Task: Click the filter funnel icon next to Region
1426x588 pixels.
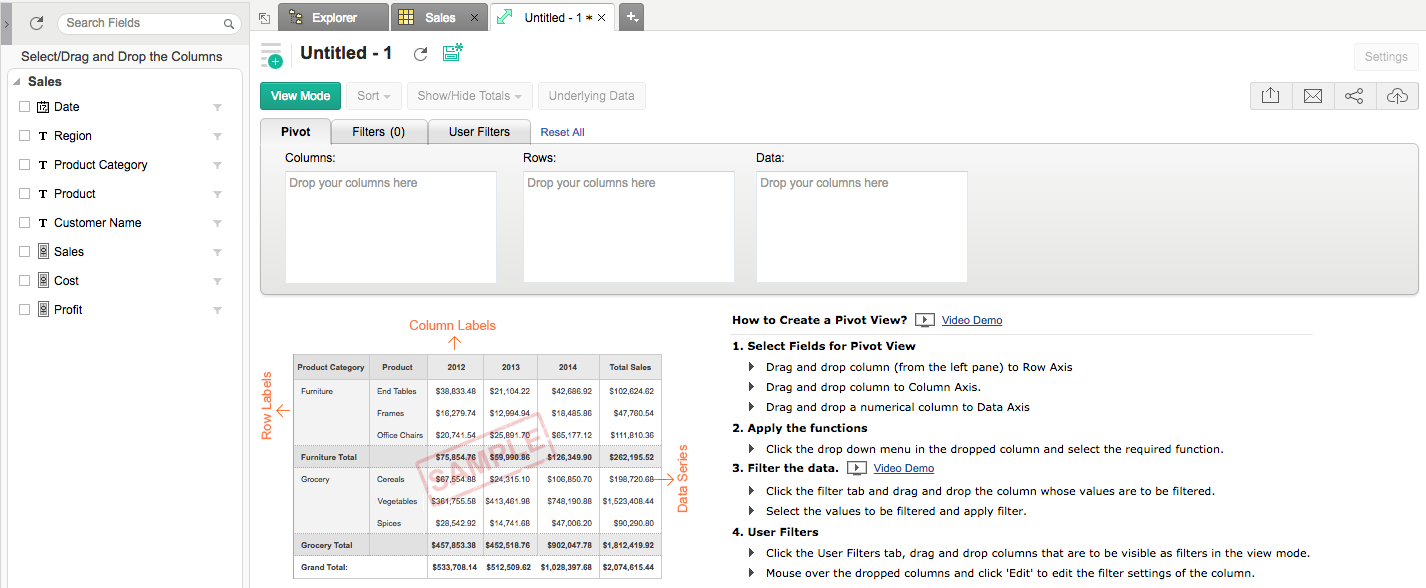Action: [x=217, y=136]
